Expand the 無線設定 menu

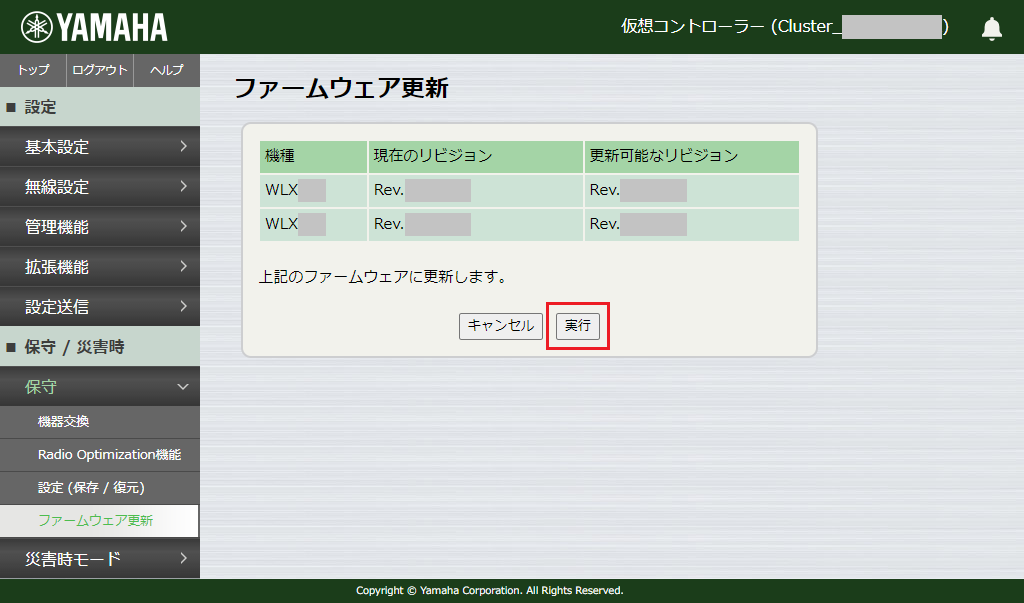coord(100,187)
